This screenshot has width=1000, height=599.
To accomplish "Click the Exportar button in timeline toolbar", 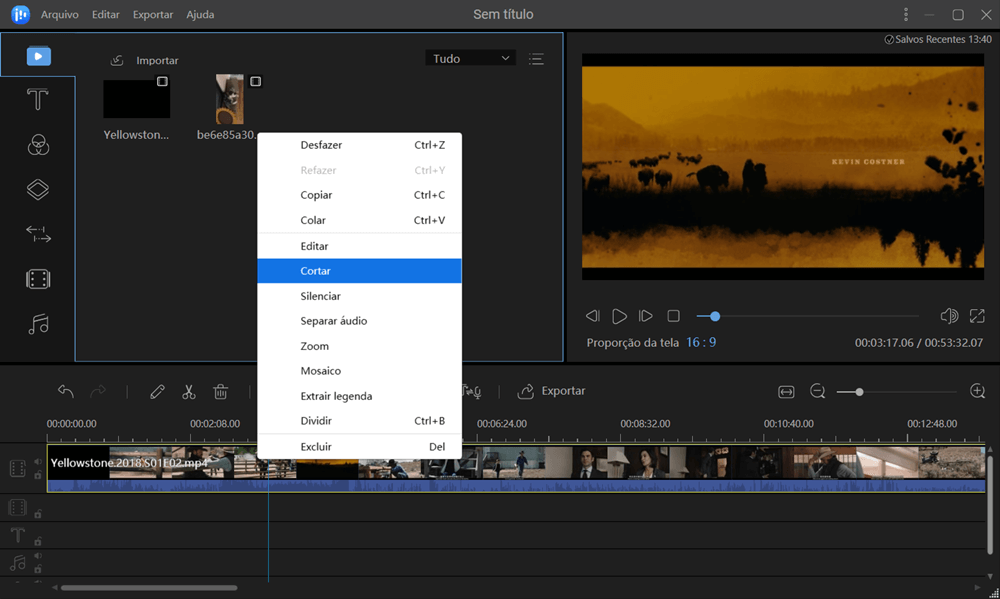I will [x=551, y=391].
